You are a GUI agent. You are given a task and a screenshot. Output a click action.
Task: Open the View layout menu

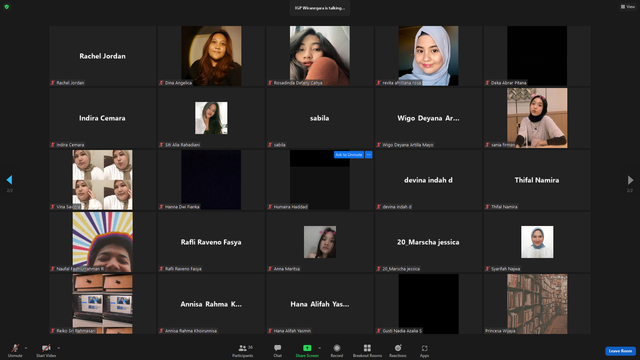coord(628,7)
